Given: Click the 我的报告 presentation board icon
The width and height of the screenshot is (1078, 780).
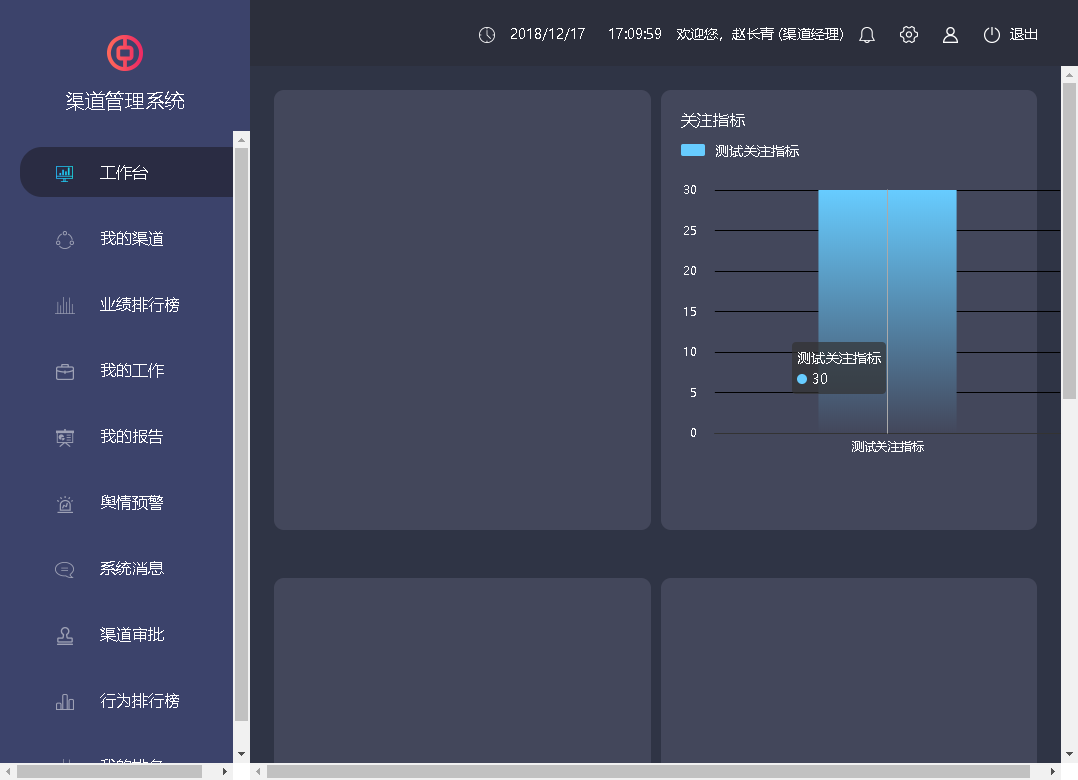Looking at the screenshot, I should (65, 437).
